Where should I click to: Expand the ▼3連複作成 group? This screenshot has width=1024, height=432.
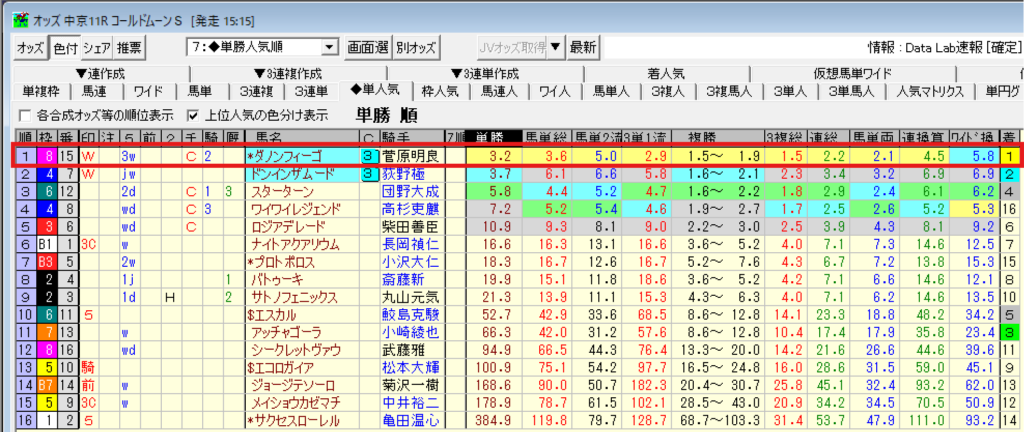(x=288, y=73)
